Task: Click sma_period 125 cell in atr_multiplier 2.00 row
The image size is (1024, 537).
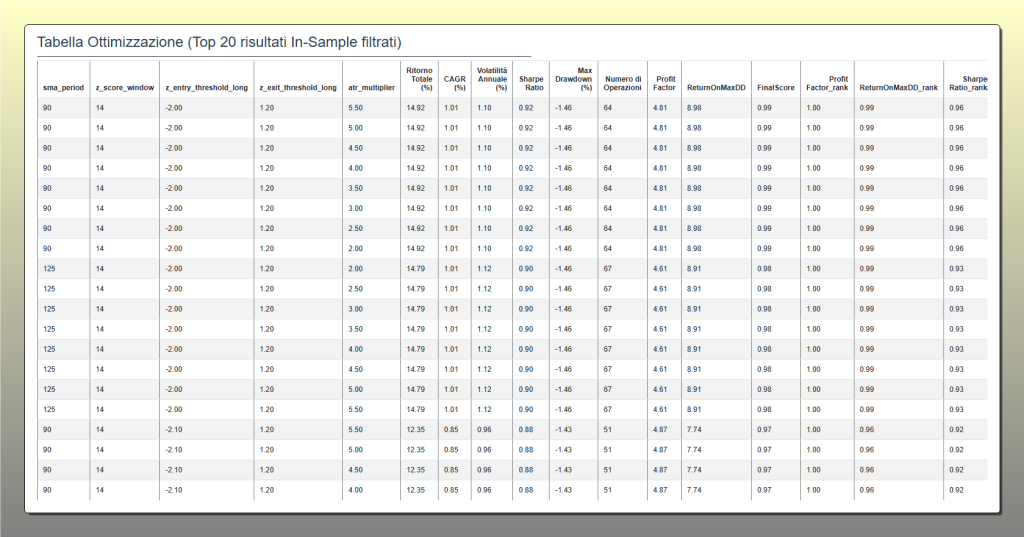Action: coord(49,269)
